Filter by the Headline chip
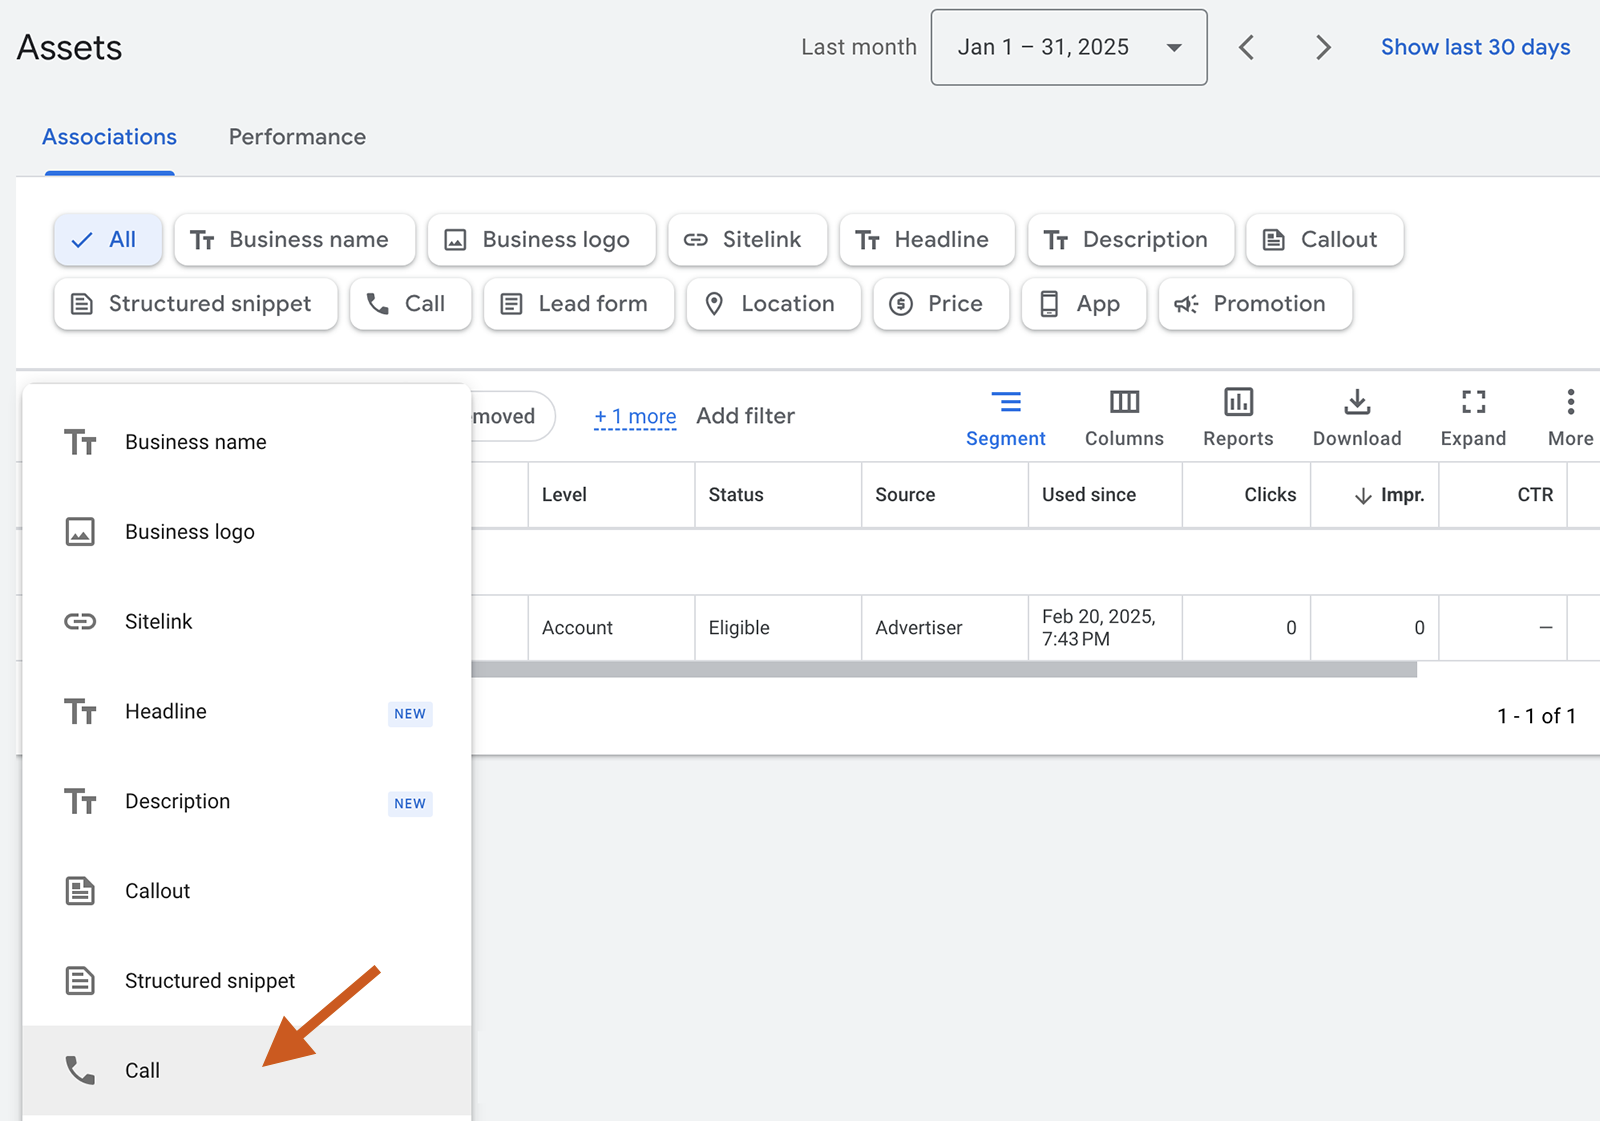Screen dimensions: 1600x1121 tap(927, 240)
